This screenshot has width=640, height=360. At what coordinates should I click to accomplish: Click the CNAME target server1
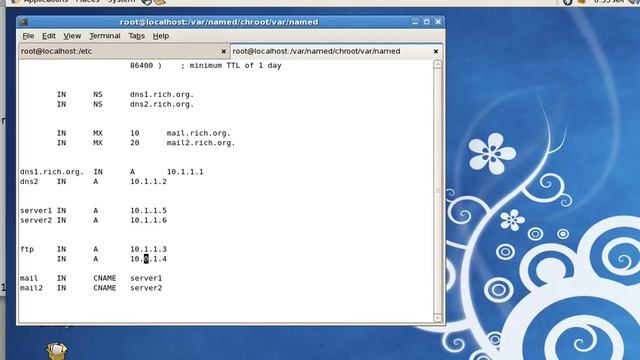point(146,278)
